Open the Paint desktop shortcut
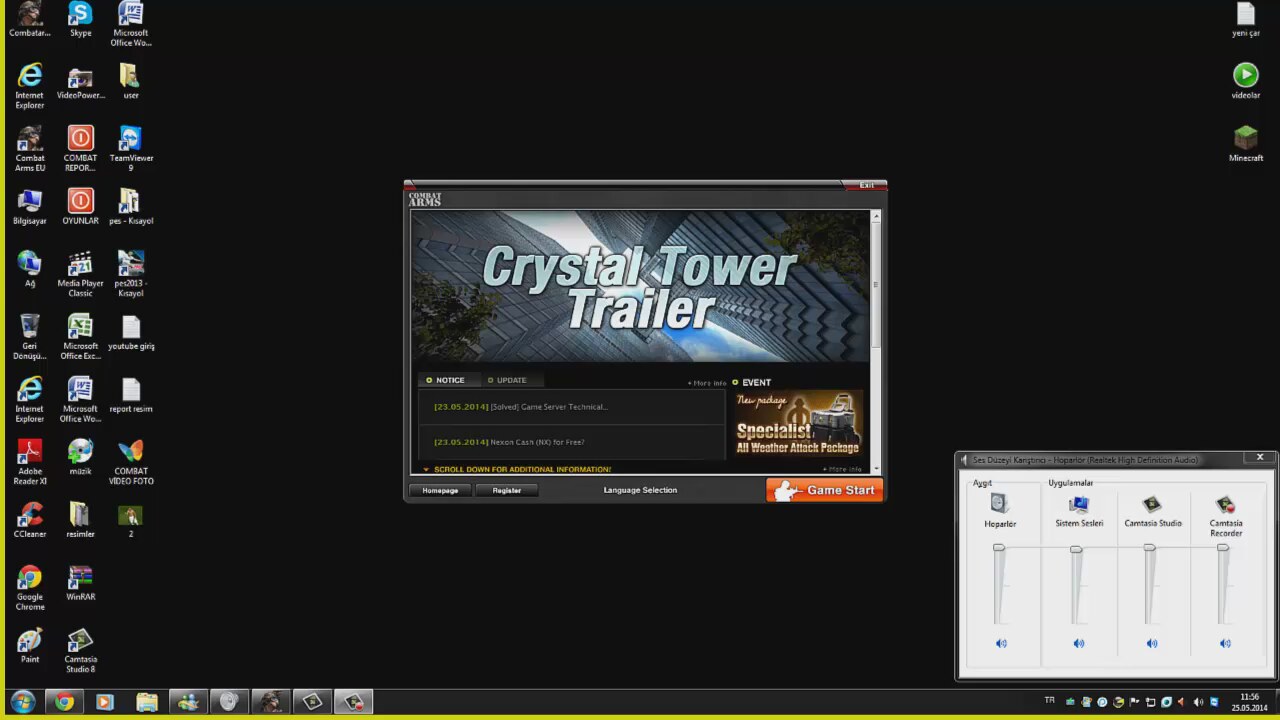This screenshot has height=720, width=1280. [x=30, y=646]
